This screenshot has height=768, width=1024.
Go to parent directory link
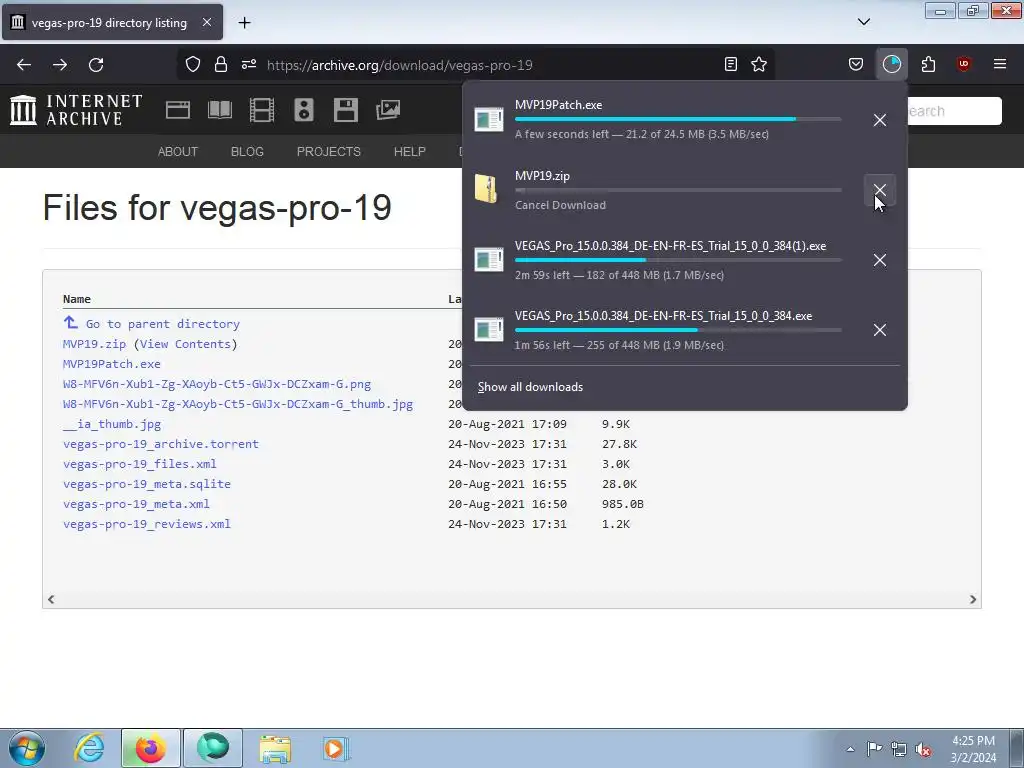tap(162, 324)
